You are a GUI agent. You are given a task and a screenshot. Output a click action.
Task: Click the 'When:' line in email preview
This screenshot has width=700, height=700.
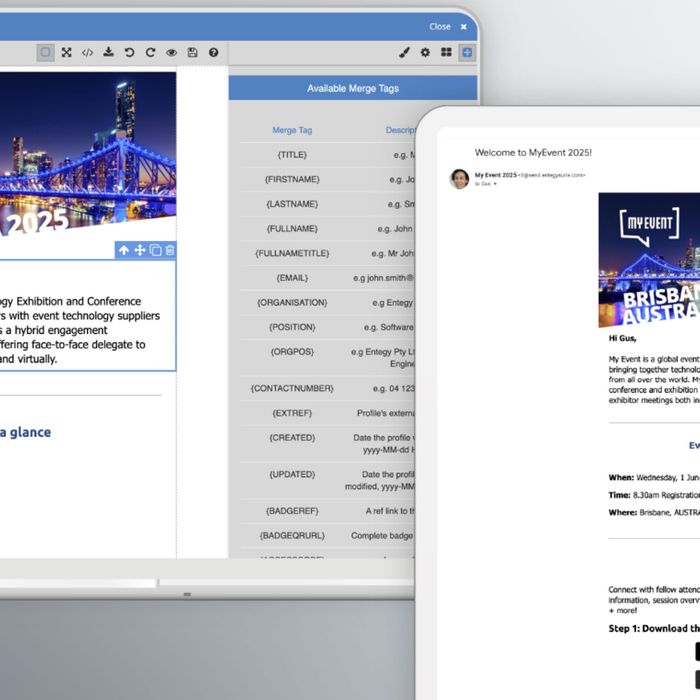[654, 477]
